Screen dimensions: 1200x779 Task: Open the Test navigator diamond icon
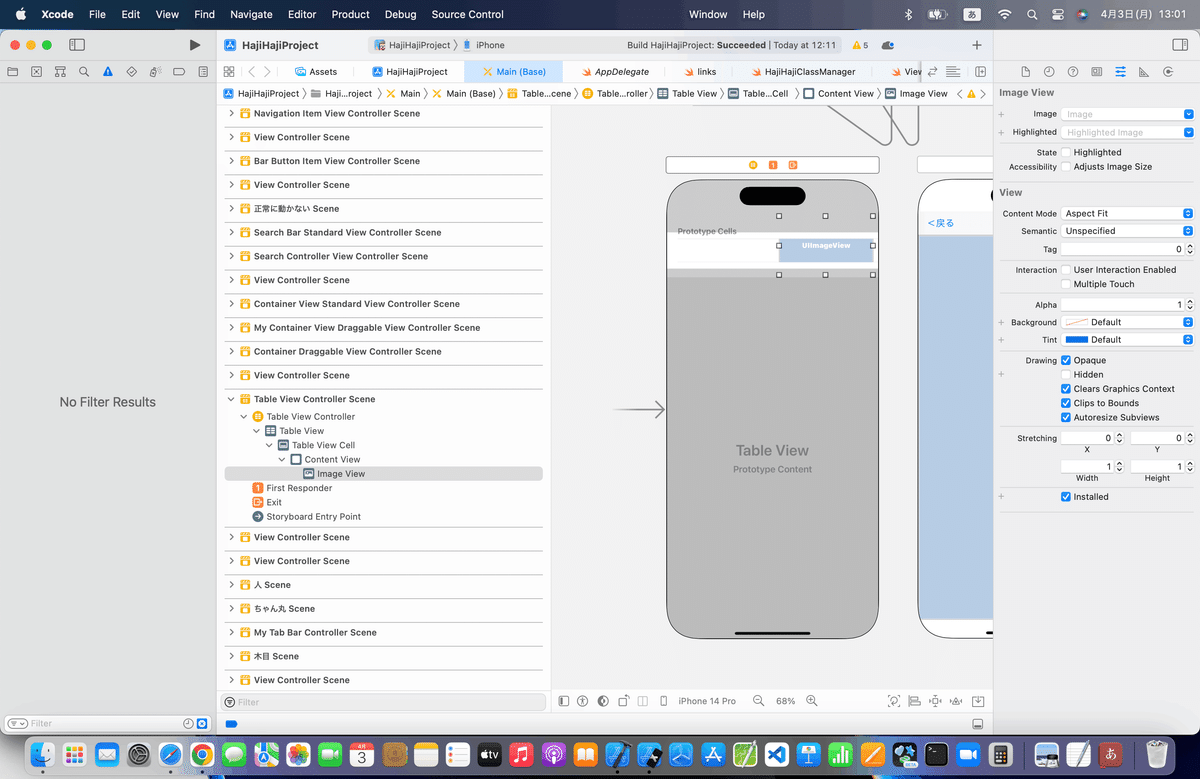point(132,72)
